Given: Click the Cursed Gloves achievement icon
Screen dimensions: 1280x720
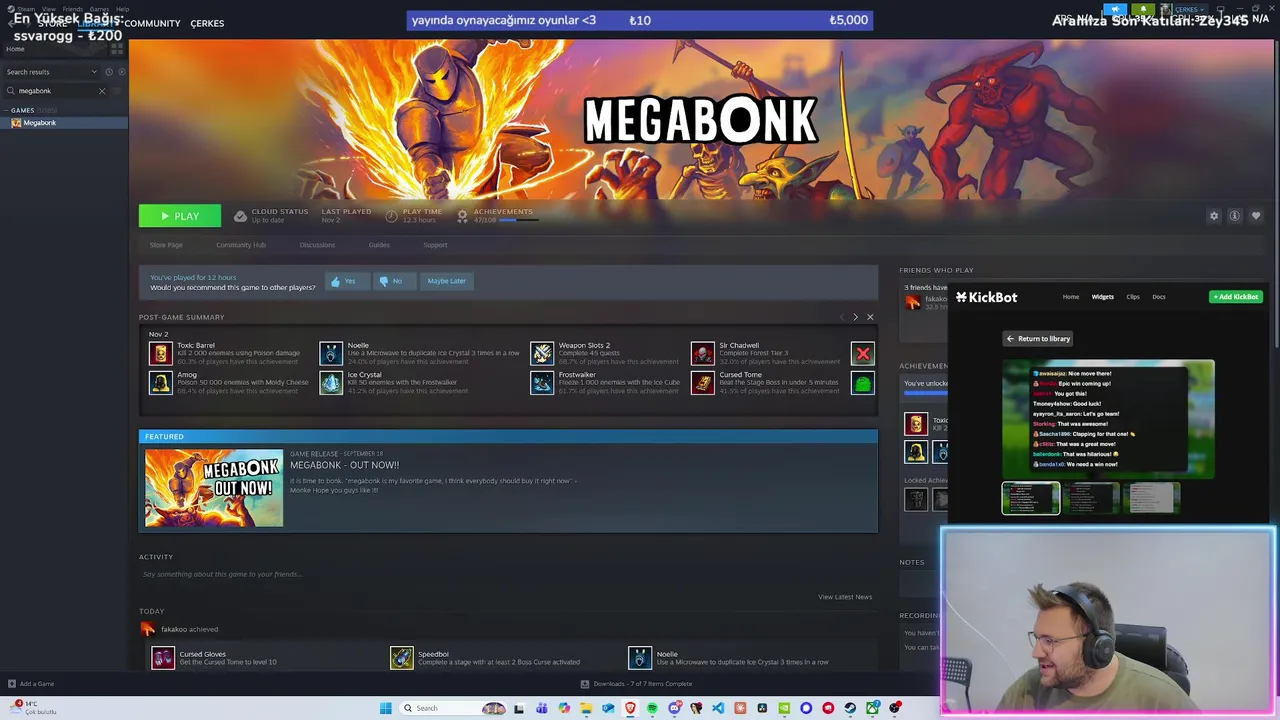Looking at the screenshot, I should 163,657.
